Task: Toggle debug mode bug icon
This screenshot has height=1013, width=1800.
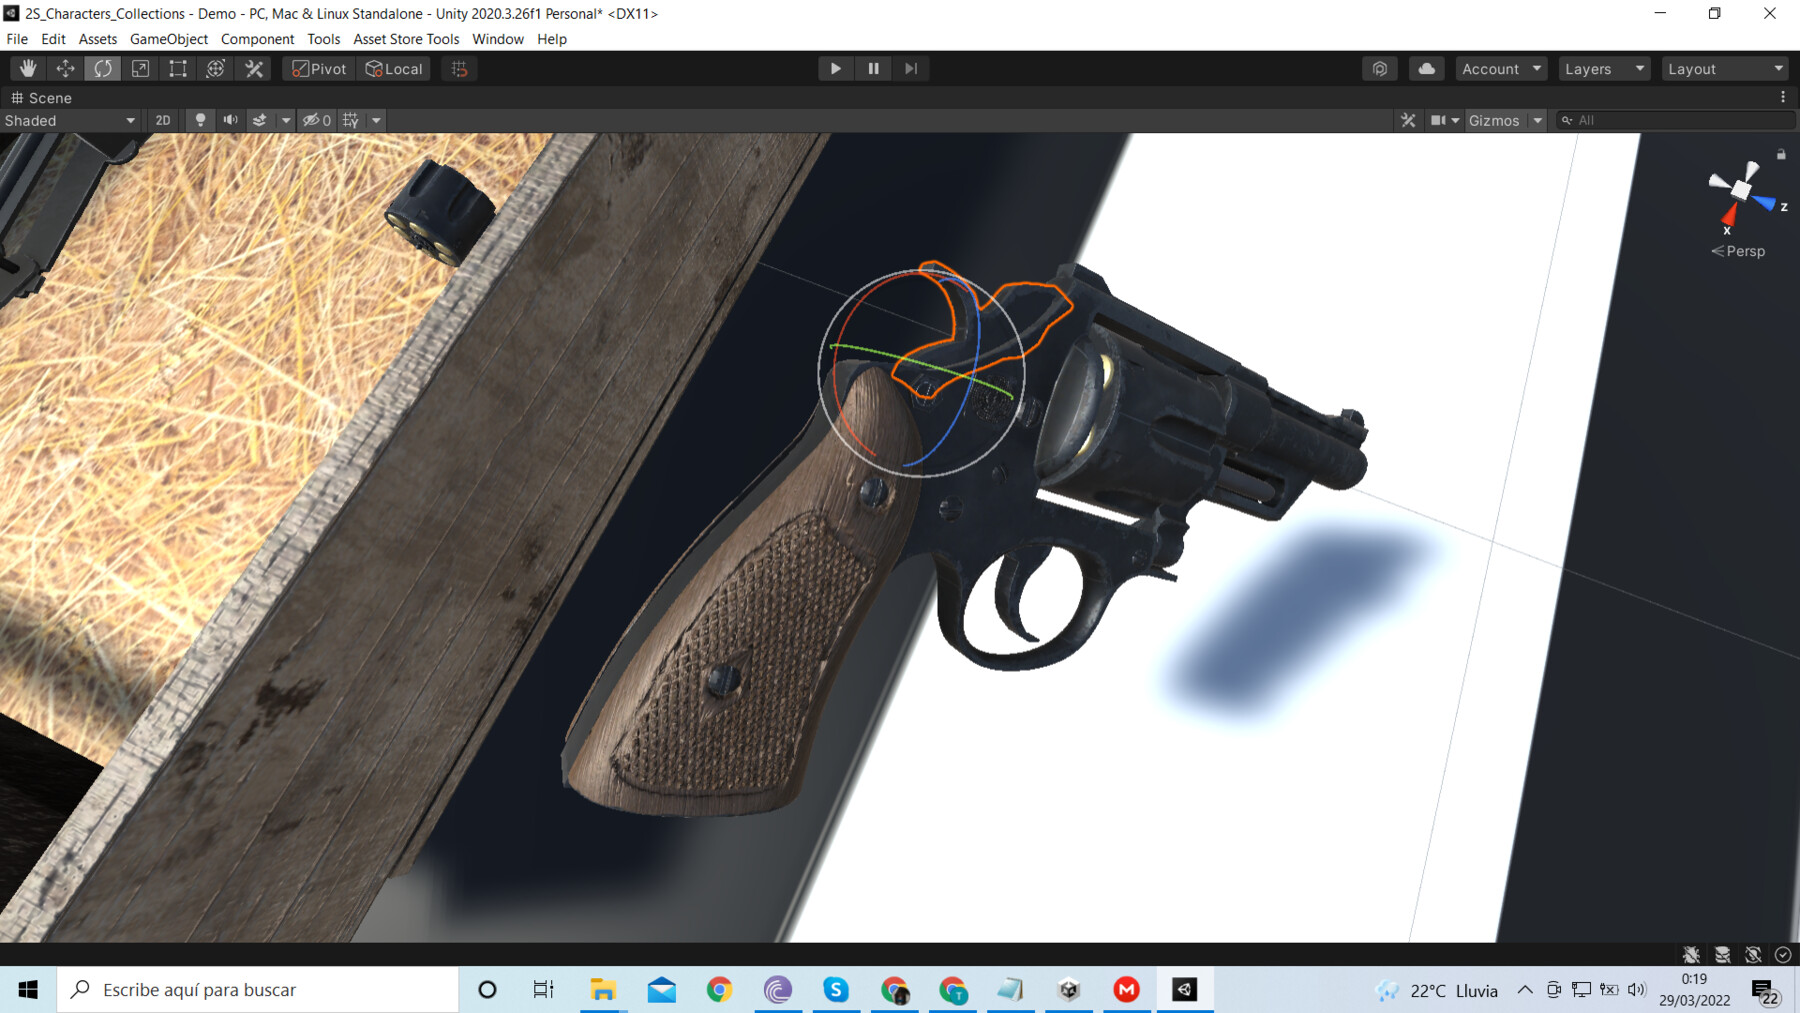Action: tap(1691, 955)
